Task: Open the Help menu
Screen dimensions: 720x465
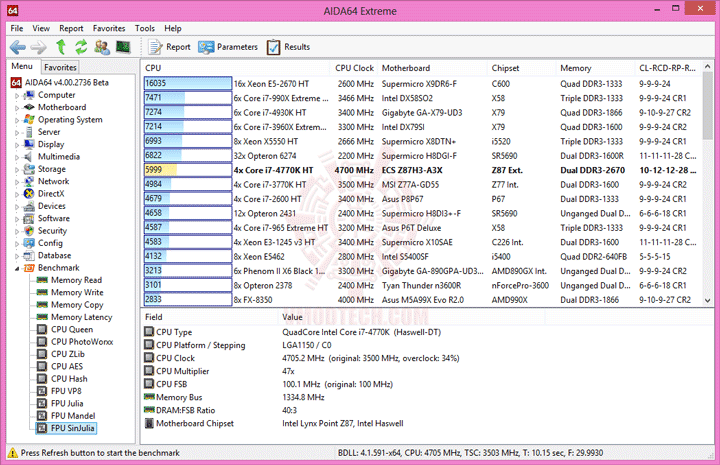Action: tap(173, 28)
